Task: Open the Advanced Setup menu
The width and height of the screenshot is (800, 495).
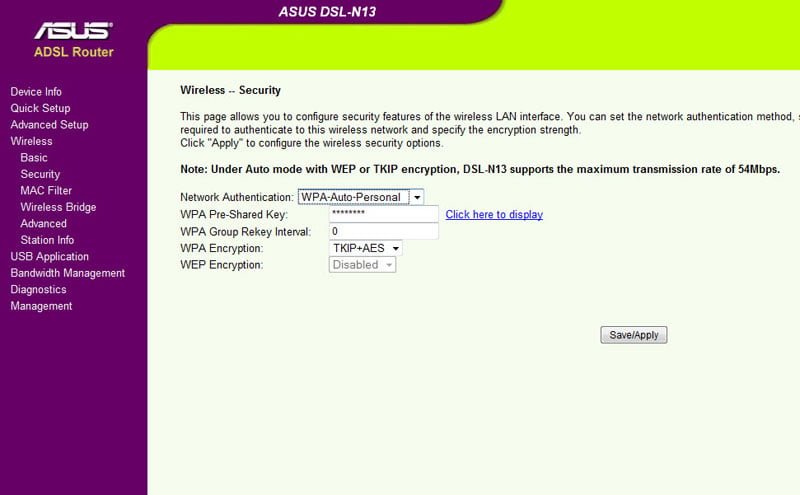Action: point(49,125)
